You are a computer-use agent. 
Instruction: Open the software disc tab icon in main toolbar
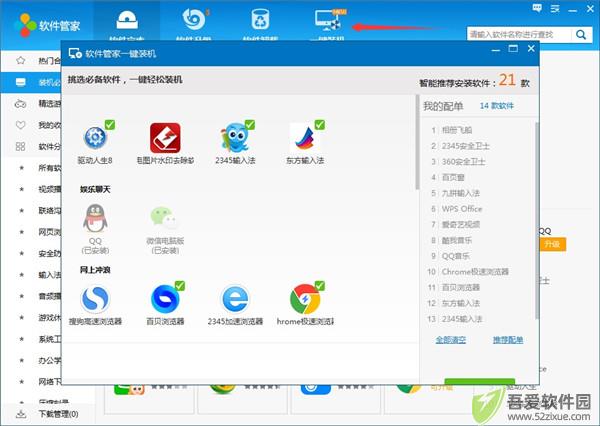pyautogui.click(x=127, y=20)
